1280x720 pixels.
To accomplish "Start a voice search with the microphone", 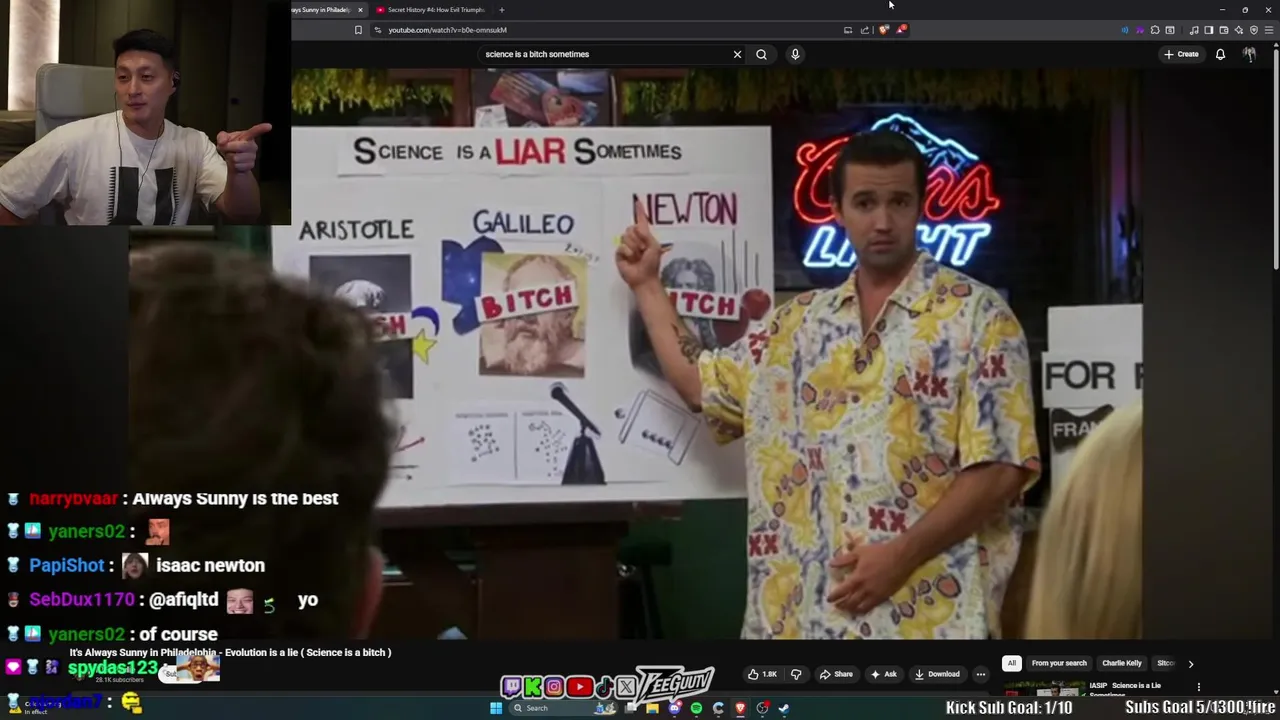I will 795,54.
